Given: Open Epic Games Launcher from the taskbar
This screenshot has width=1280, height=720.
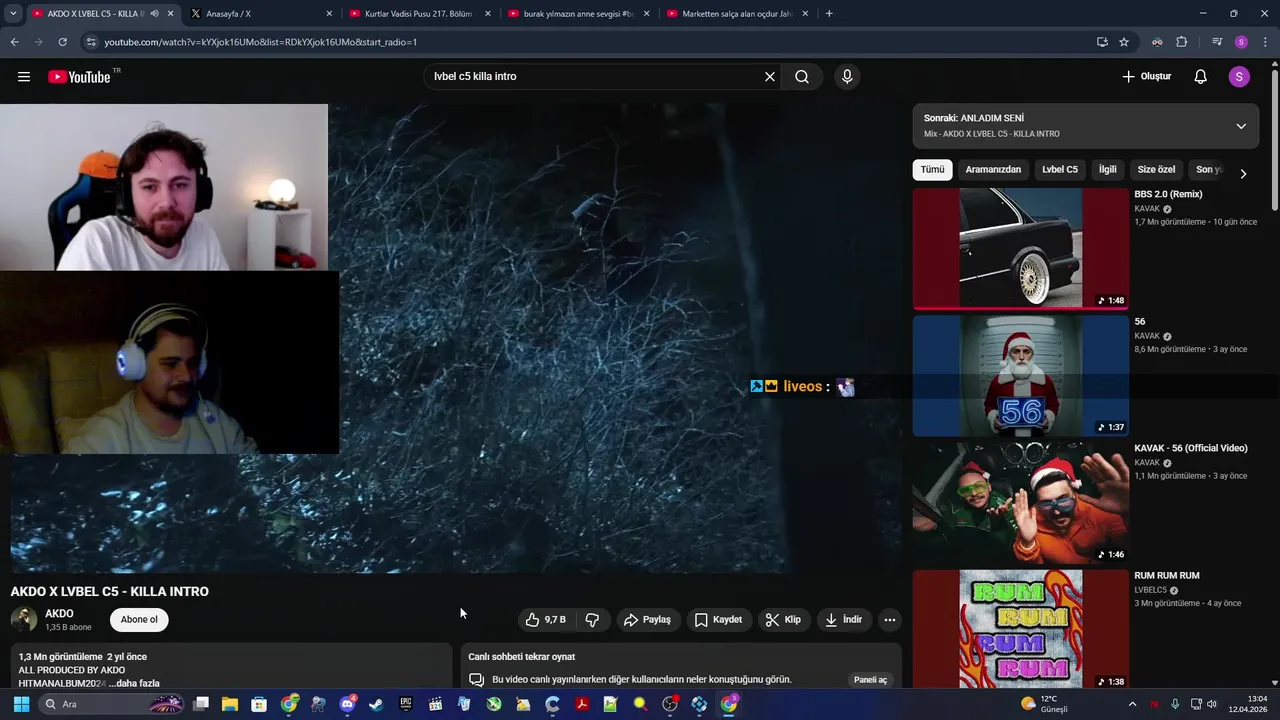Looking at the screenshot, I should (x=406, y=704).
